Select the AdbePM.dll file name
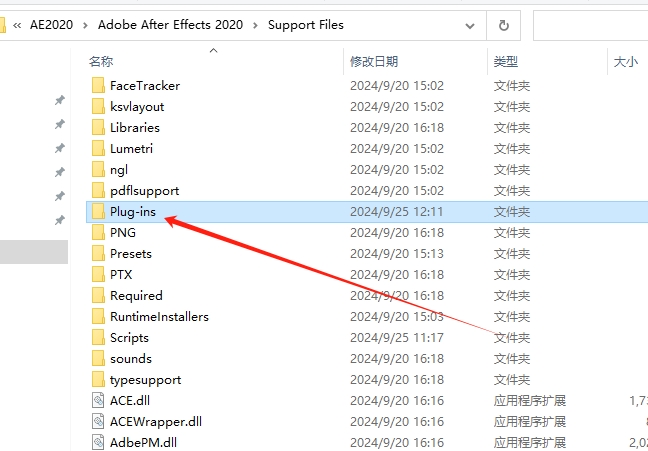 [x=143, y=443]
